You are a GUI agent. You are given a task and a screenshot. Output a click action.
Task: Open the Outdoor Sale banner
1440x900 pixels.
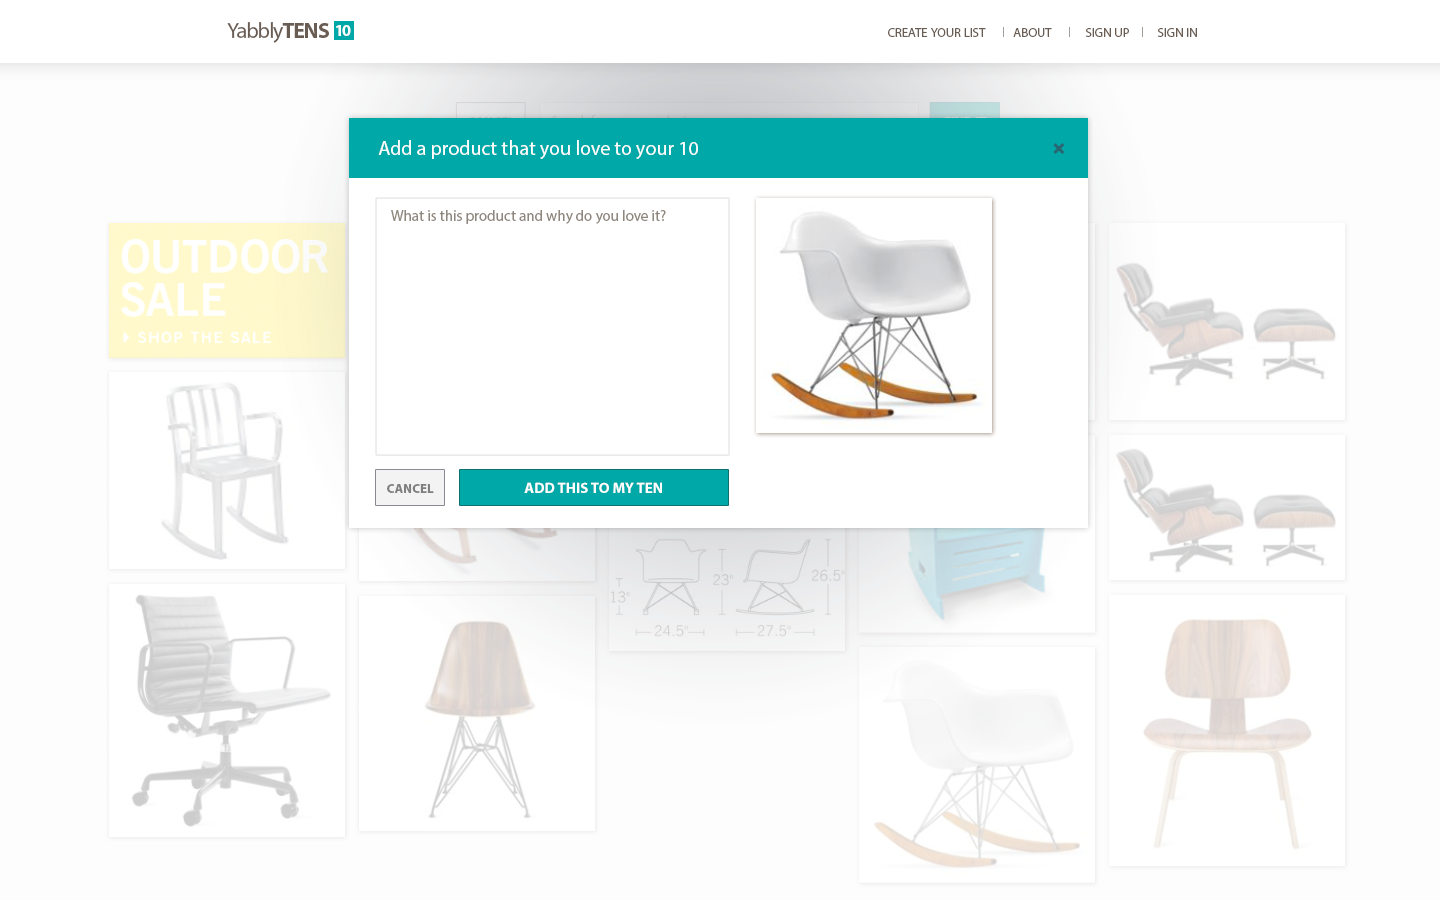click(227, 290)
